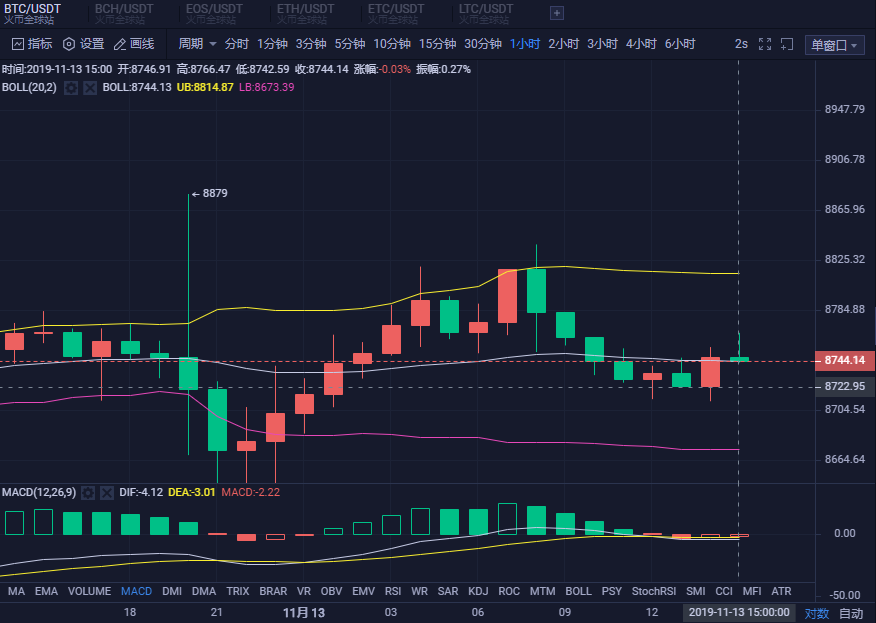This screenshot has height=623, width=876.
Task: Hide MACD panel using its X toggle
Action: [108, 492]
